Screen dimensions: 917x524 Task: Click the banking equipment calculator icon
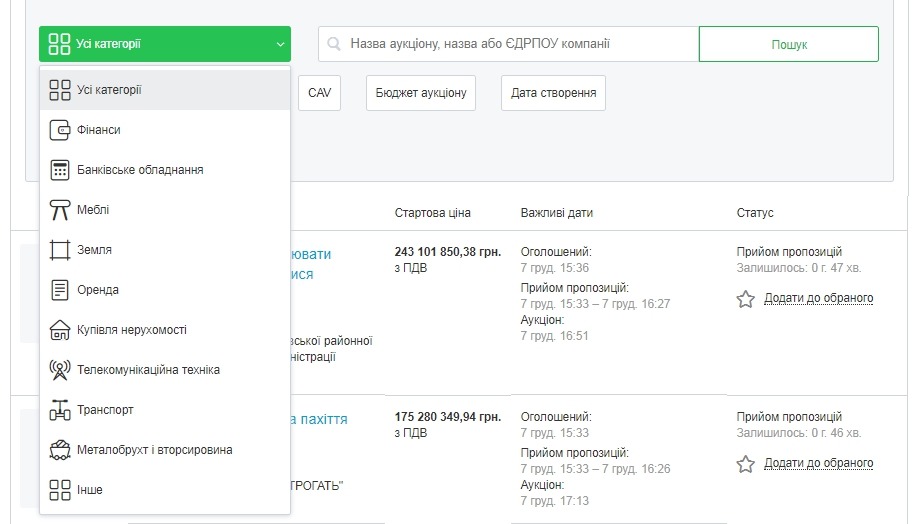[x=60, y=170]
